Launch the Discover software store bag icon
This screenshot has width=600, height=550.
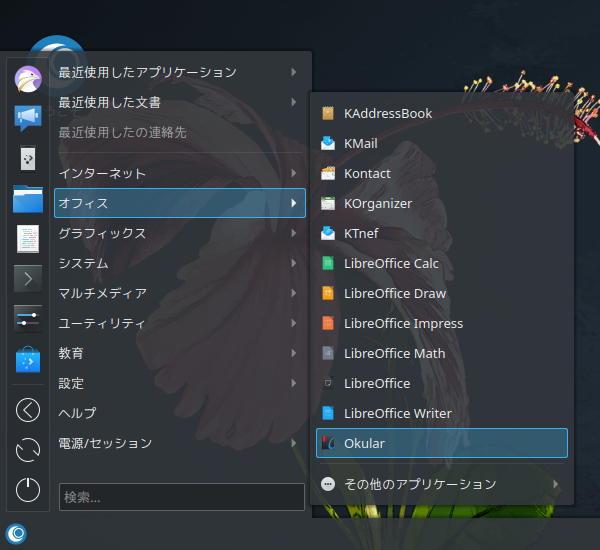28,359
